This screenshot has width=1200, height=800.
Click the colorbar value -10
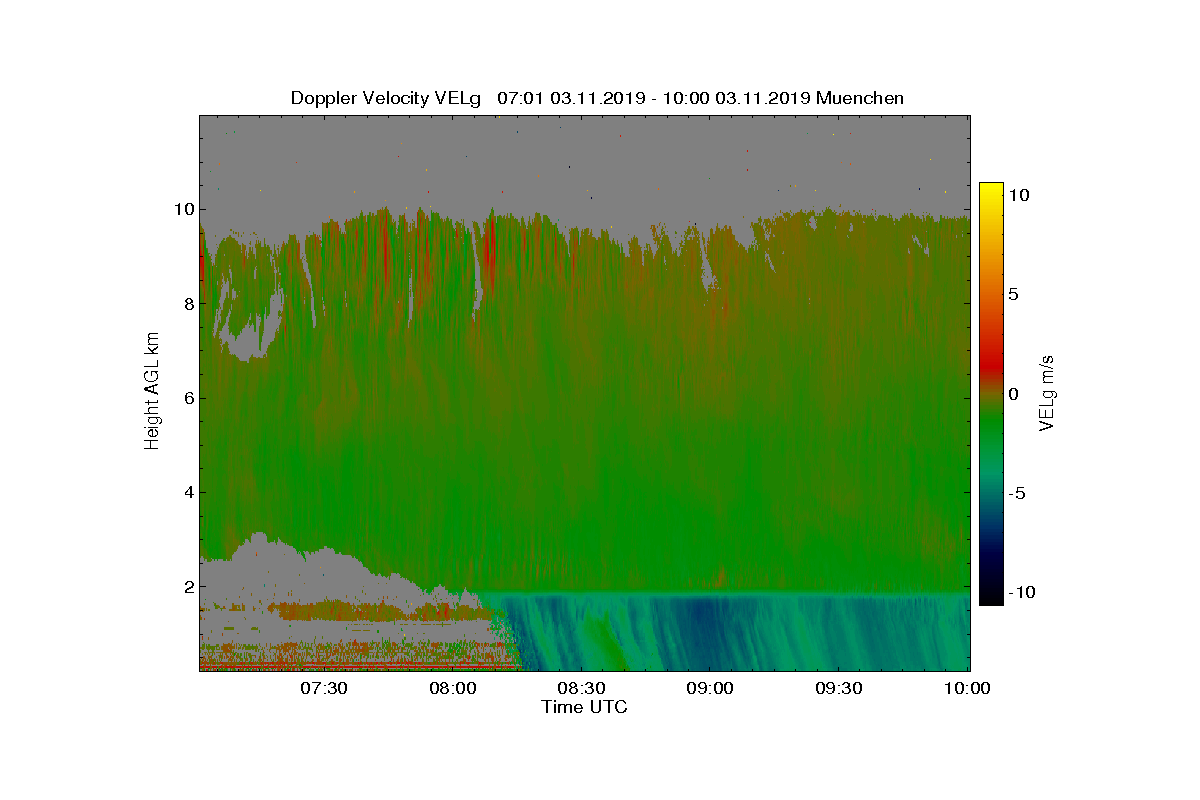point(1021,592)
